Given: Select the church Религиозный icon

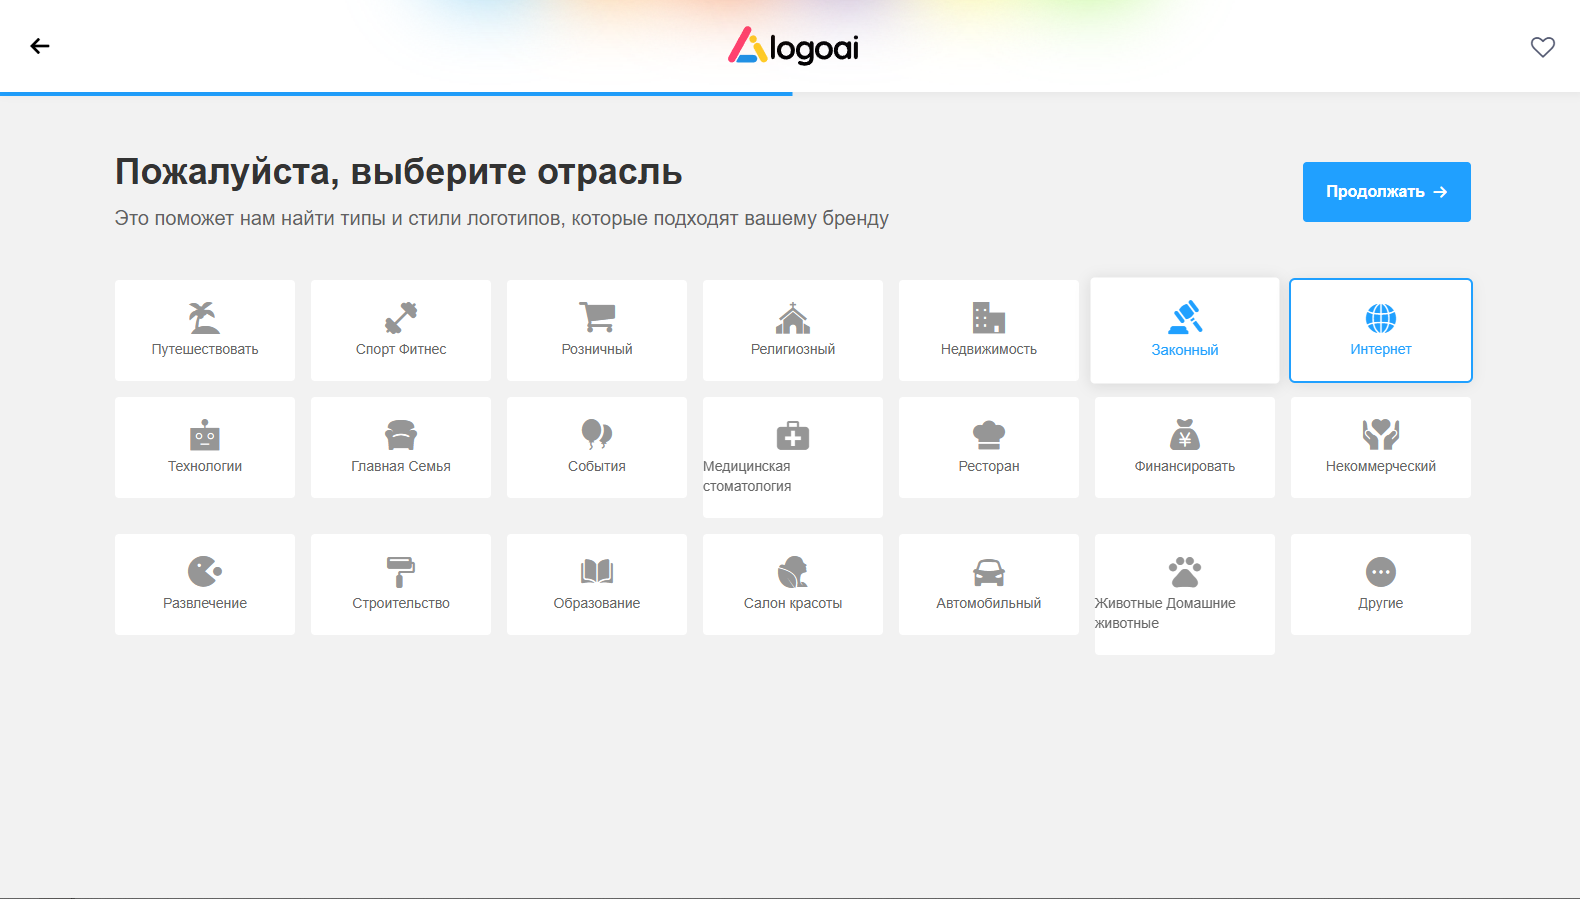Looking at the screenshot, I should (x=793, y=318).
